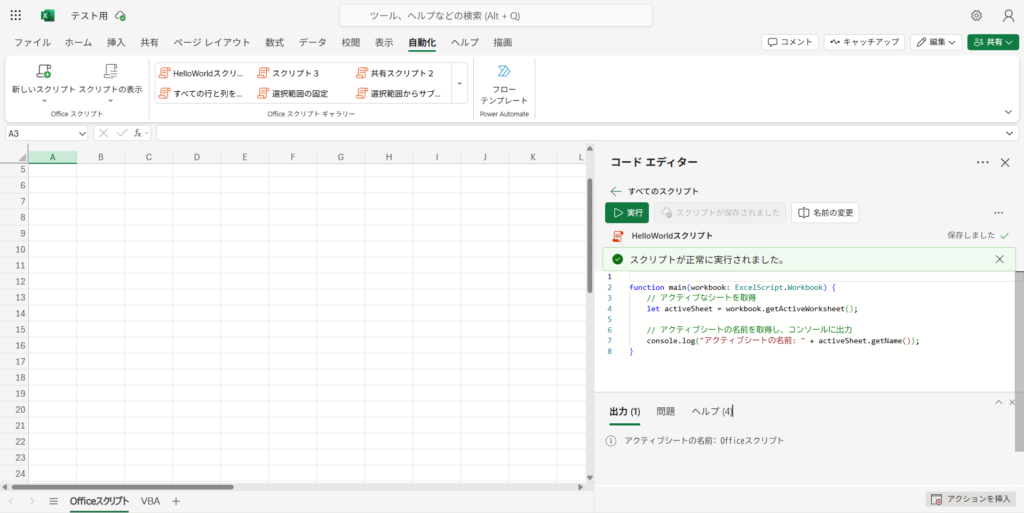Screen dimensions: 1024x513
Task: Switch to the 描画 tab
Action: tap(503, 42)
